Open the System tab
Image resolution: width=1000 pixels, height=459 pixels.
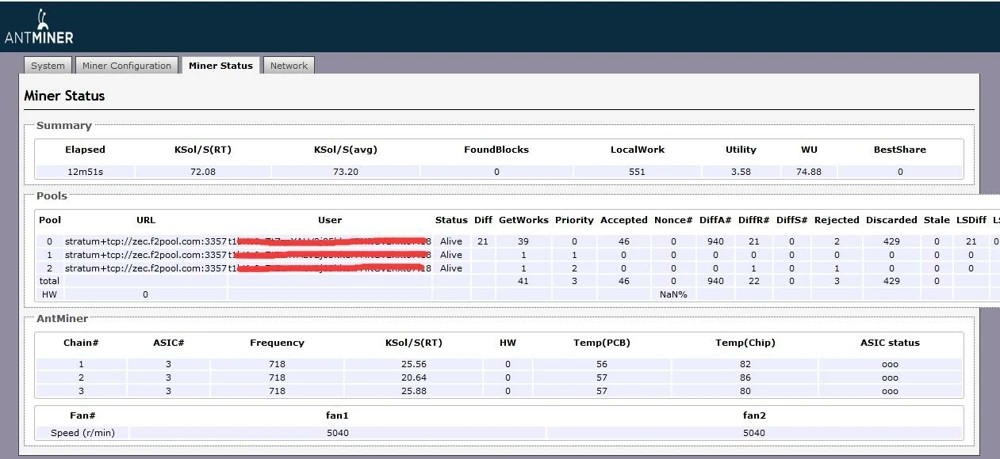coord(48,66)
